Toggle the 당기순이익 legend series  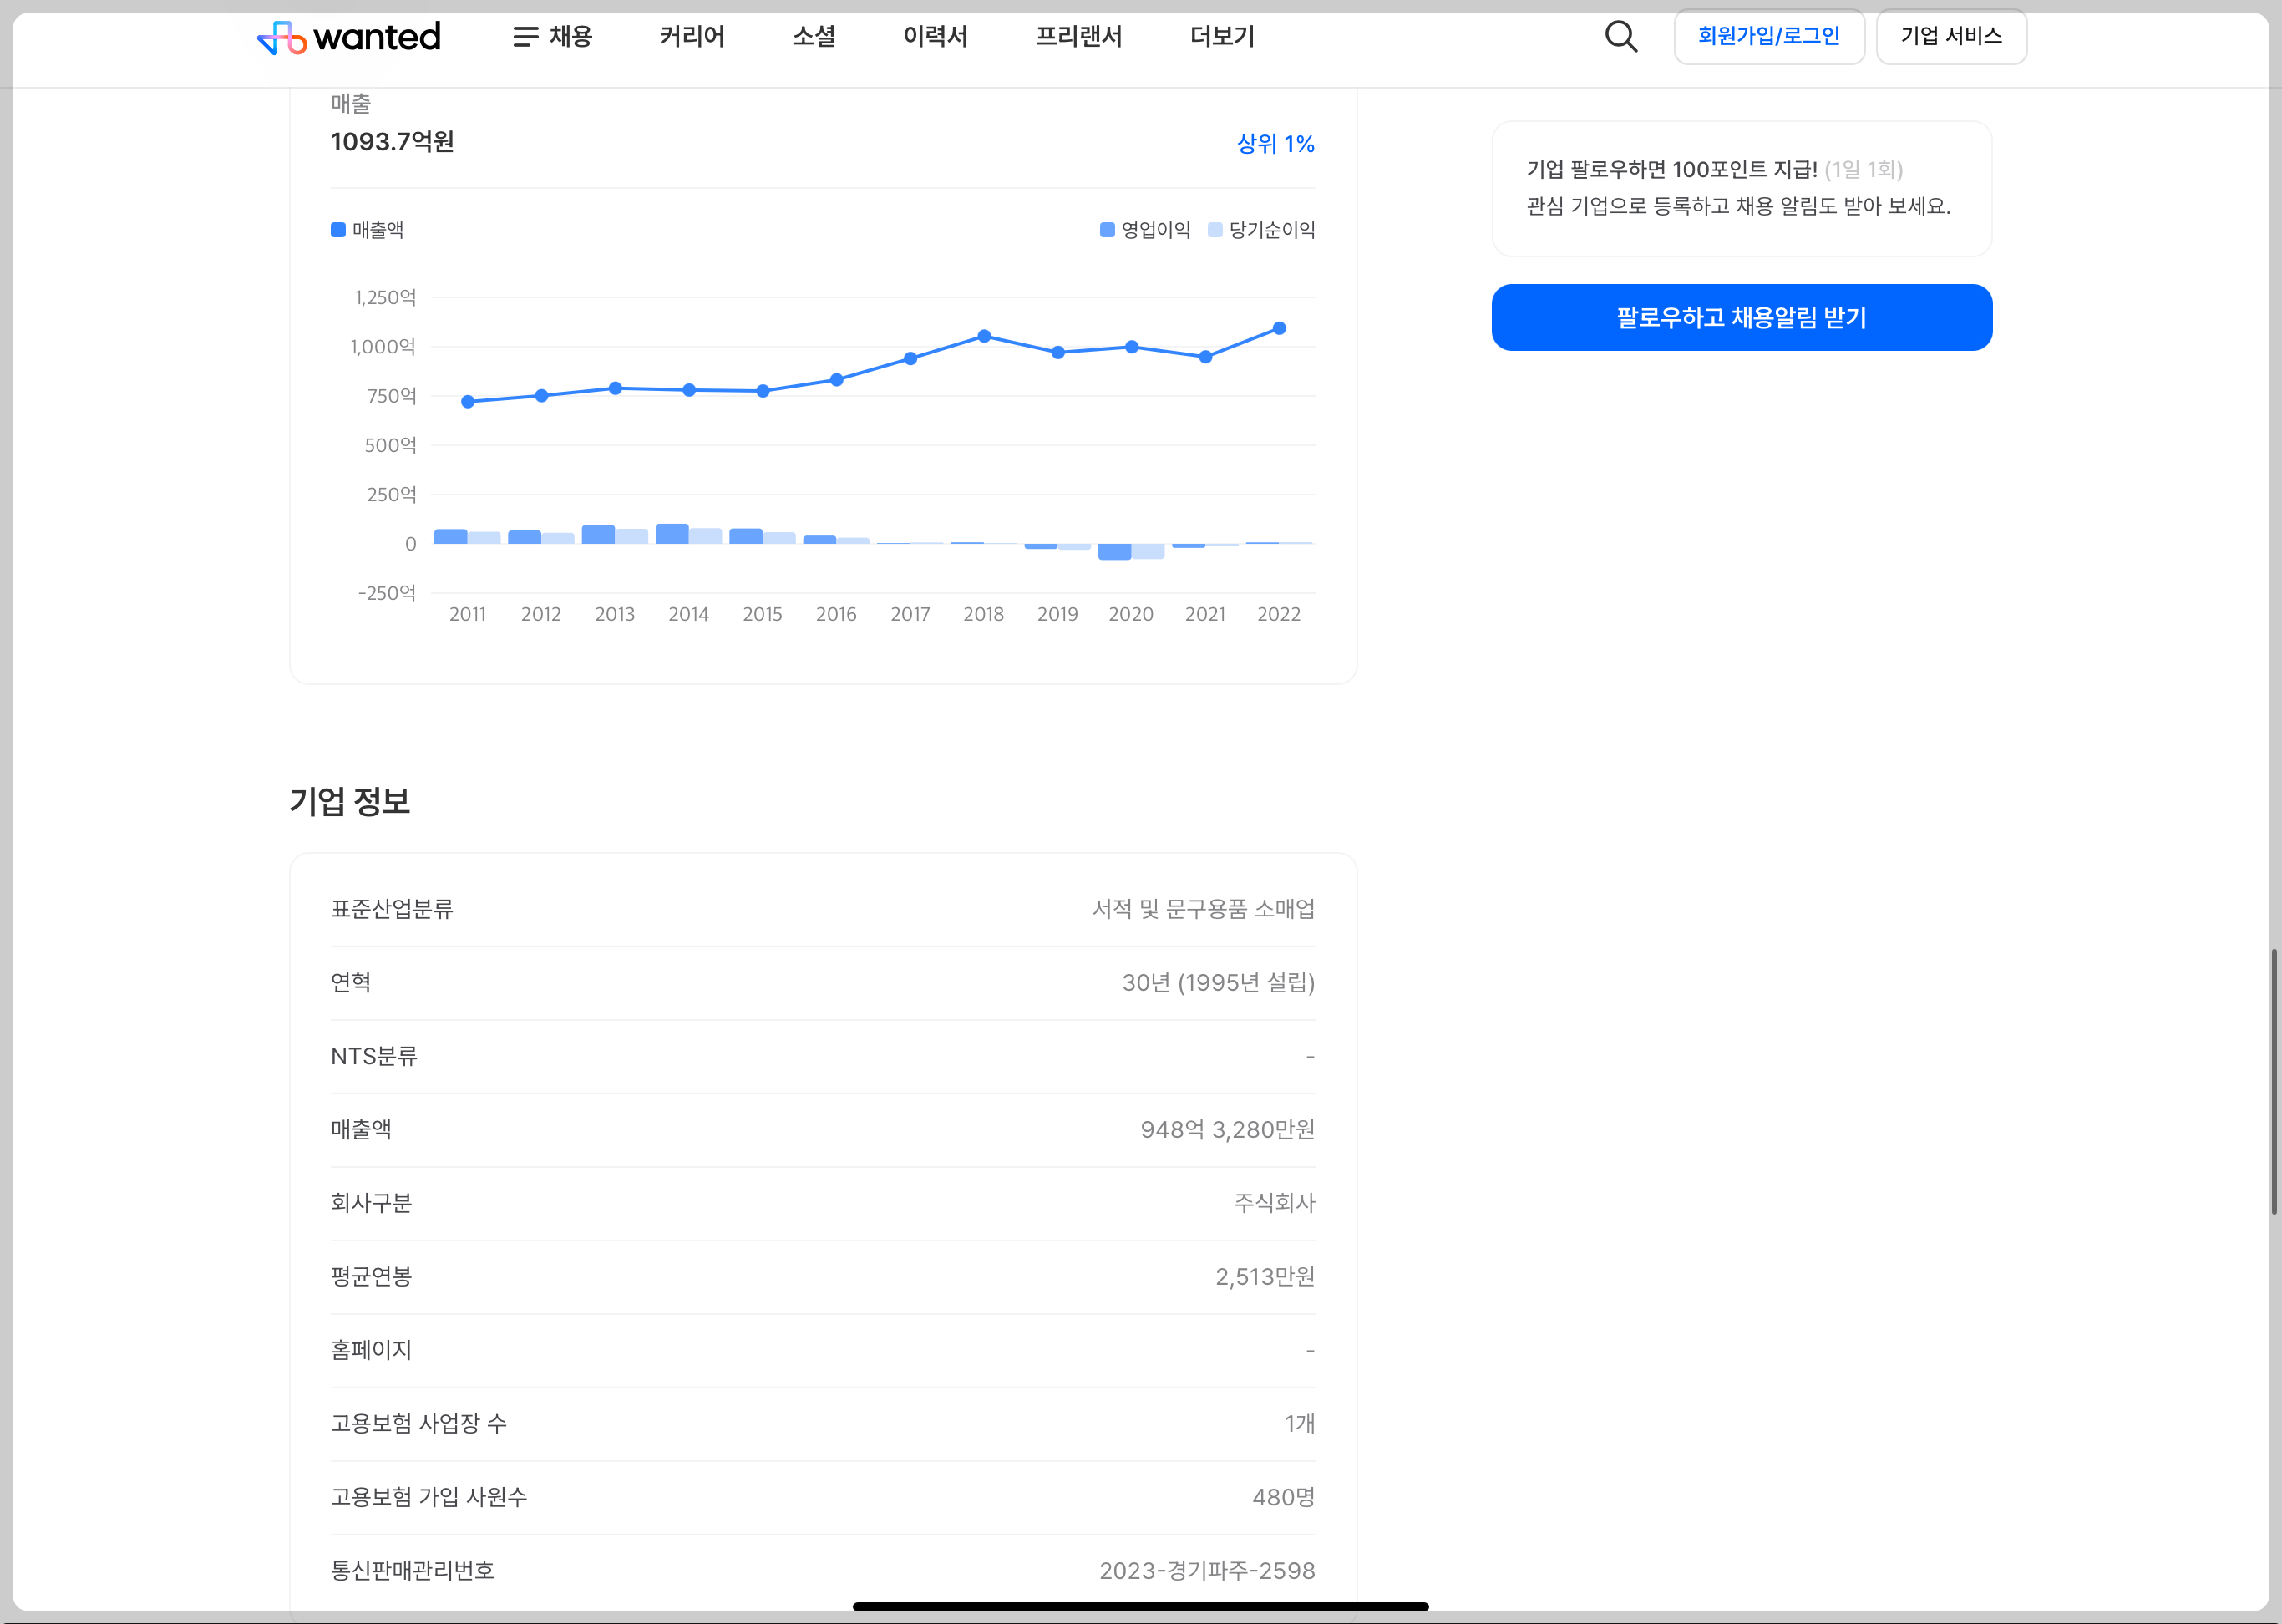point(1261,230)
